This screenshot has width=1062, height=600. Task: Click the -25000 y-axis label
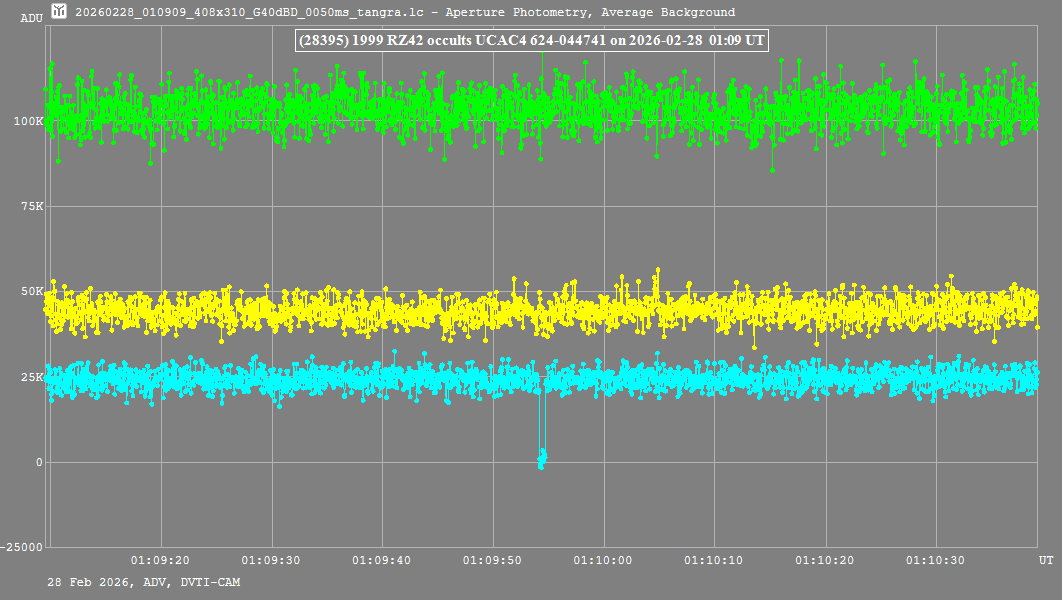22,547
